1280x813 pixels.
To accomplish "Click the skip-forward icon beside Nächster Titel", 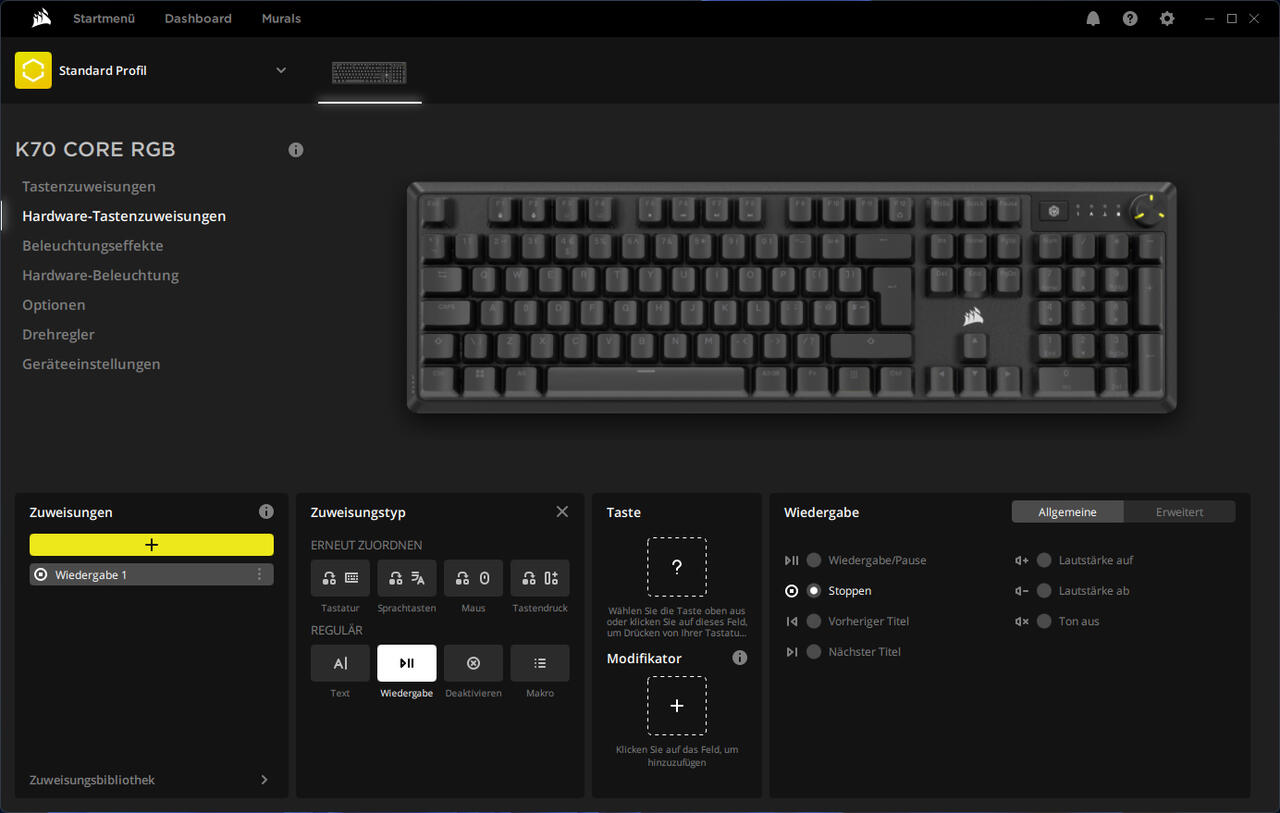I will click(792, 652).
